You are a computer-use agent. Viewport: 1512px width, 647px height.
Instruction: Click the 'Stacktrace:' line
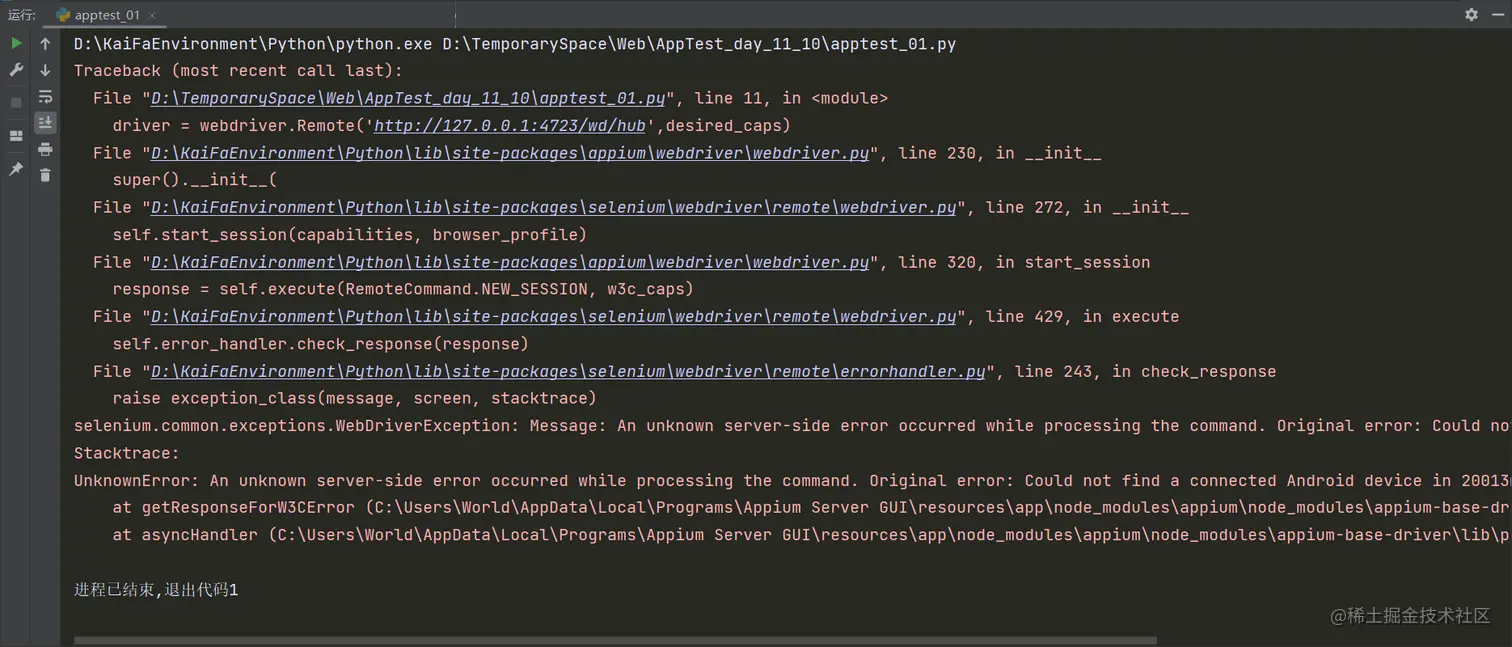pyautogui.click(x=127, y=453)
